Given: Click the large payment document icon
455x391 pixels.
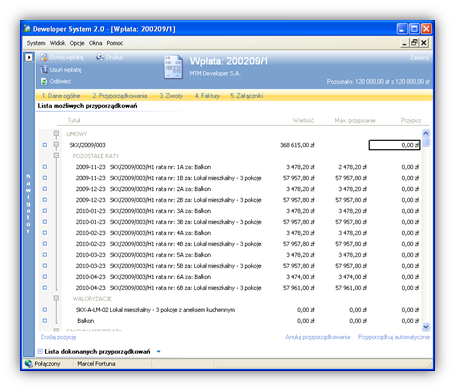Looking at the screenshot, I should [x=173, y=67].
